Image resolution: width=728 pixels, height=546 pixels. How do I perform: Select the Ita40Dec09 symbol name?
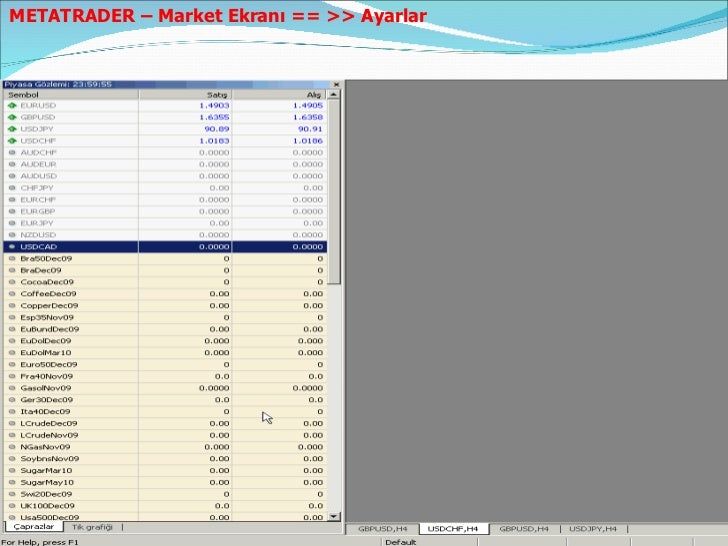[x=45, y=412]
